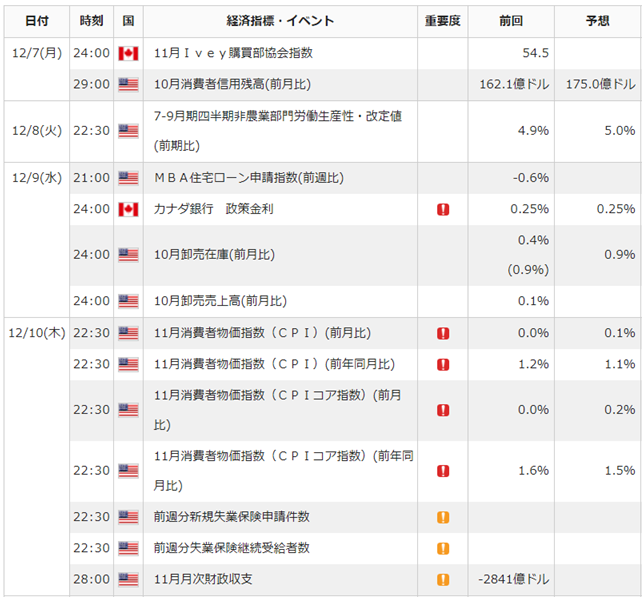Click orange importance icon for 11月月次財政収支
644x599 pixels.
[x=443, y=580]
